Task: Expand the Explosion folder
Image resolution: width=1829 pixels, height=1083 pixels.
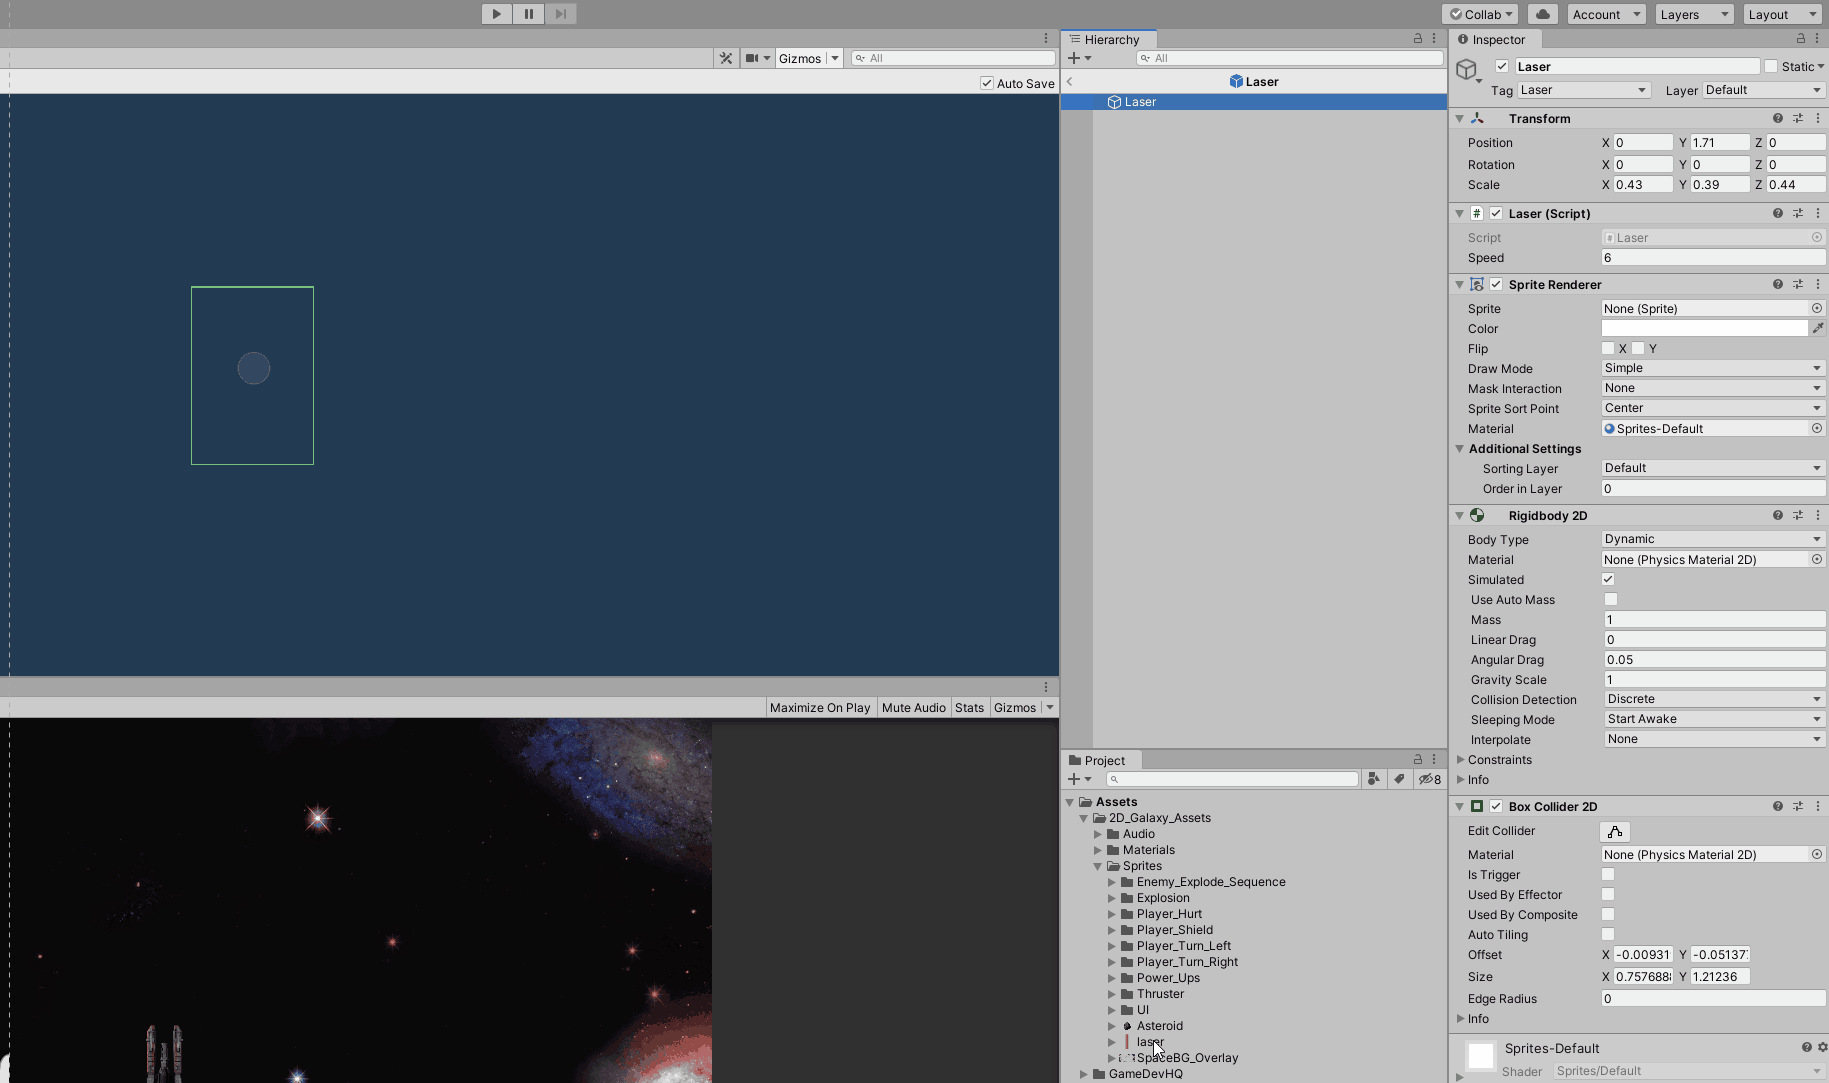Action: click(x=1112, y=898)
